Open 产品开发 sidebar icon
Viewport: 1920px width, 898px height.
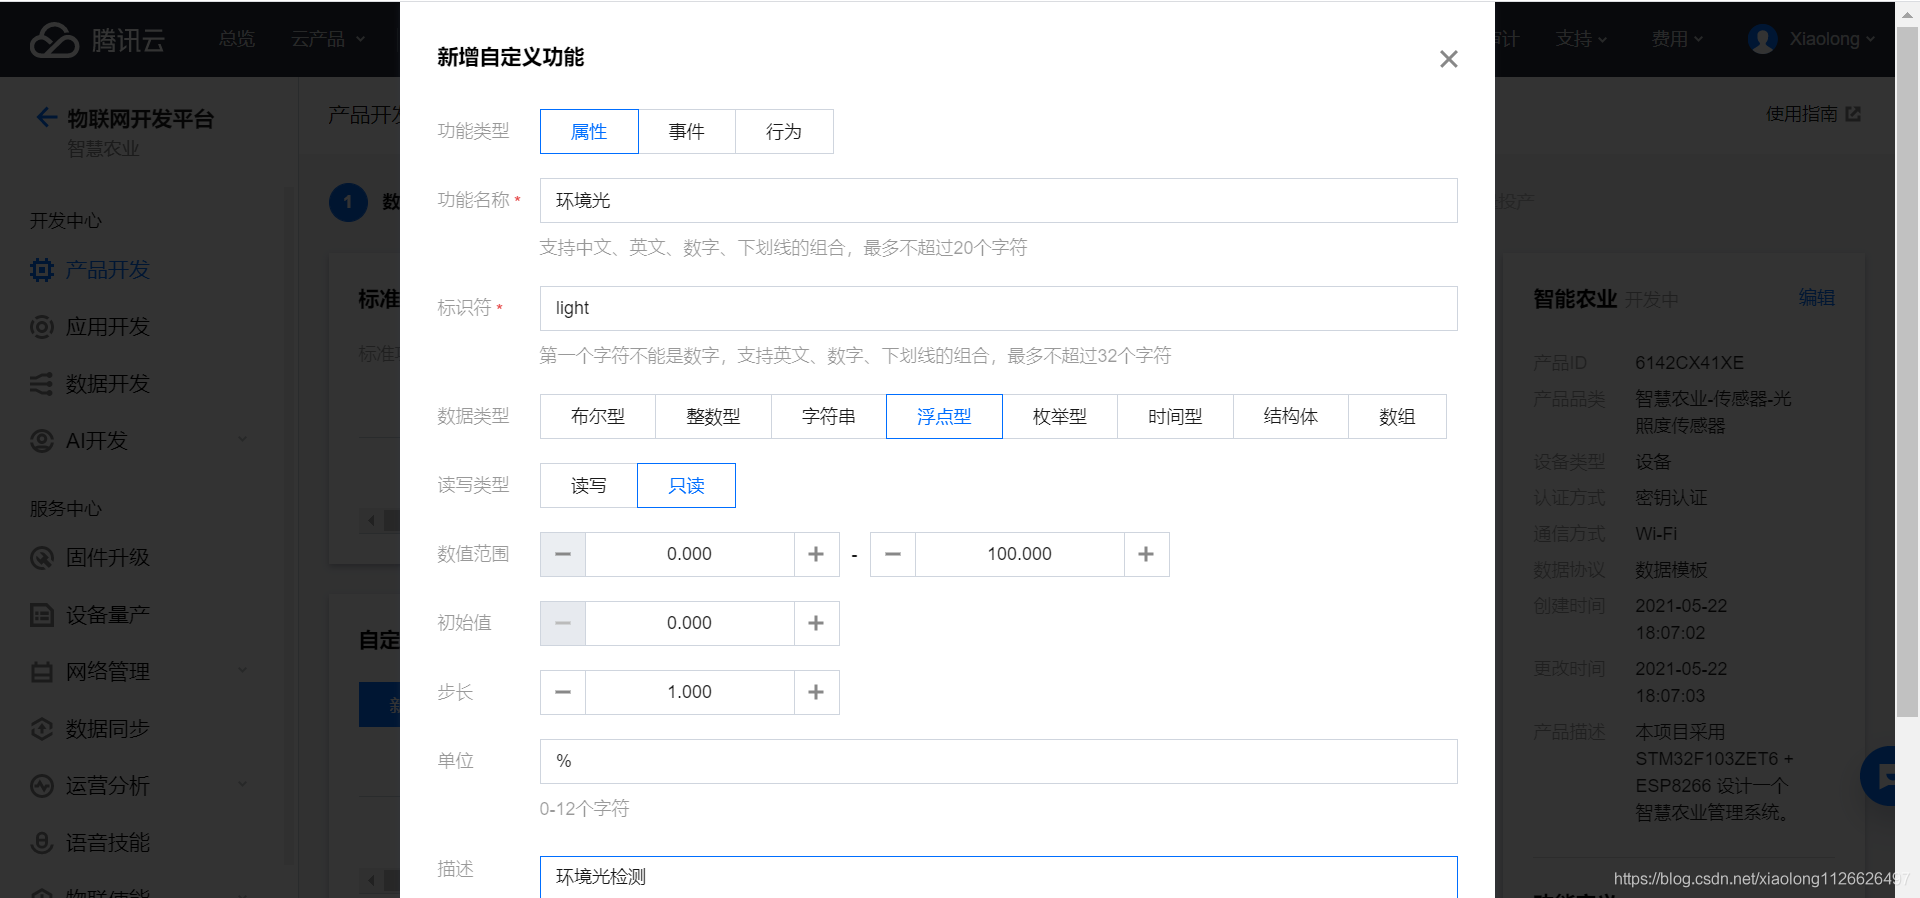point(42,270)
